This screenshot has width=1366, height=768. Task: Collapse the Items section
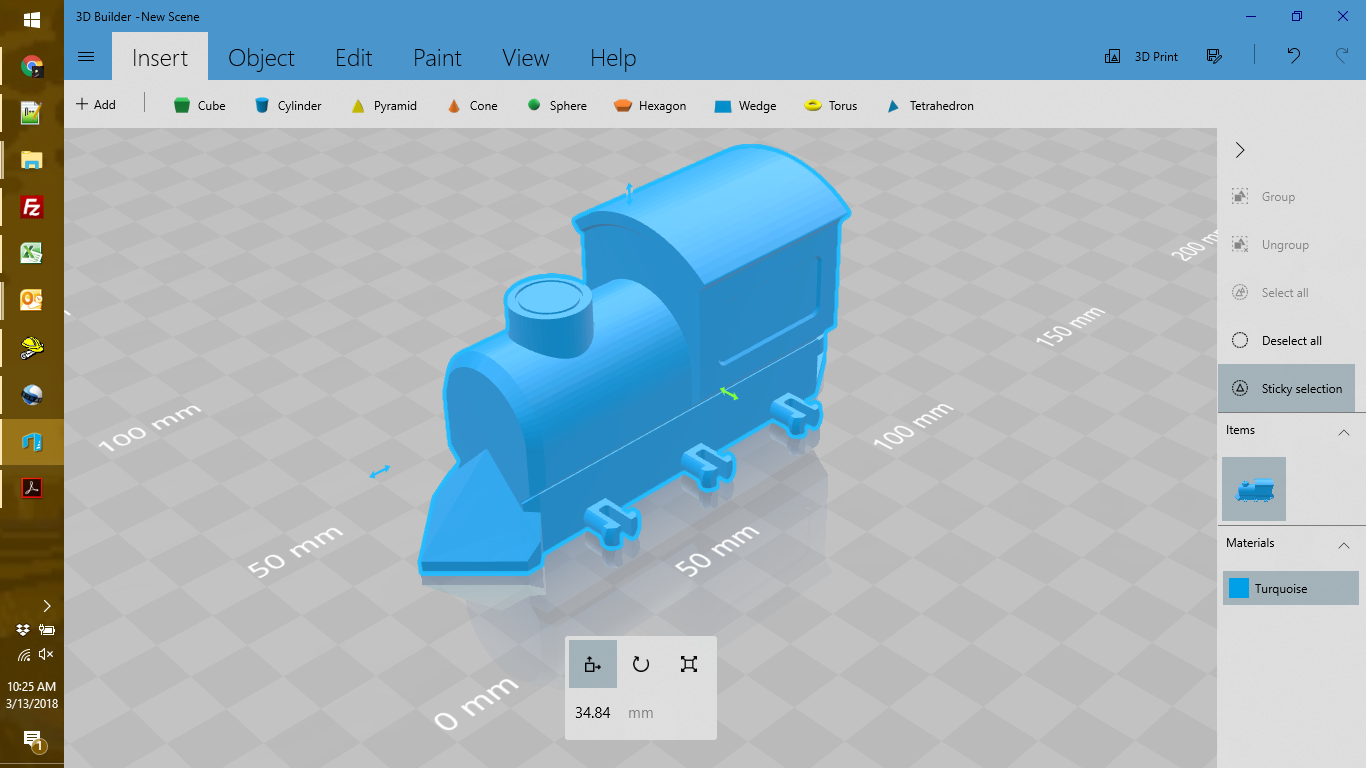[x=1344, y=432]
